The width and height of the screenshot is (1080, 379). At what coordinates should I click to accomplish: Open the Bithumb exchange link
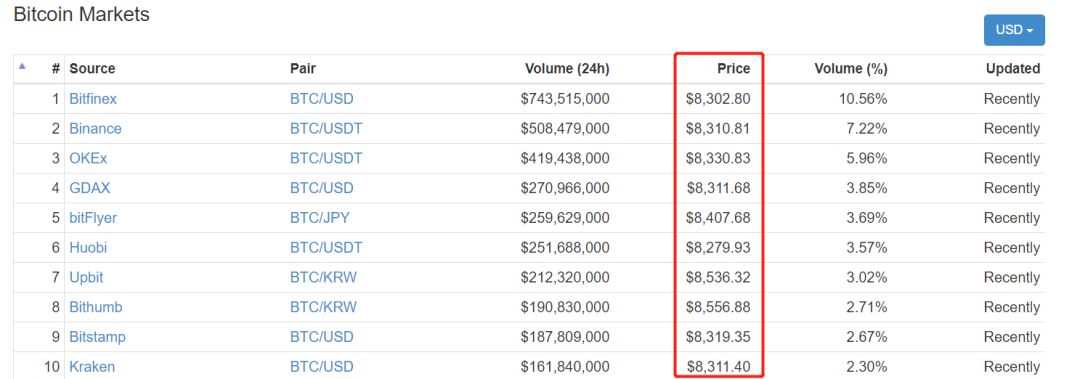96,307
